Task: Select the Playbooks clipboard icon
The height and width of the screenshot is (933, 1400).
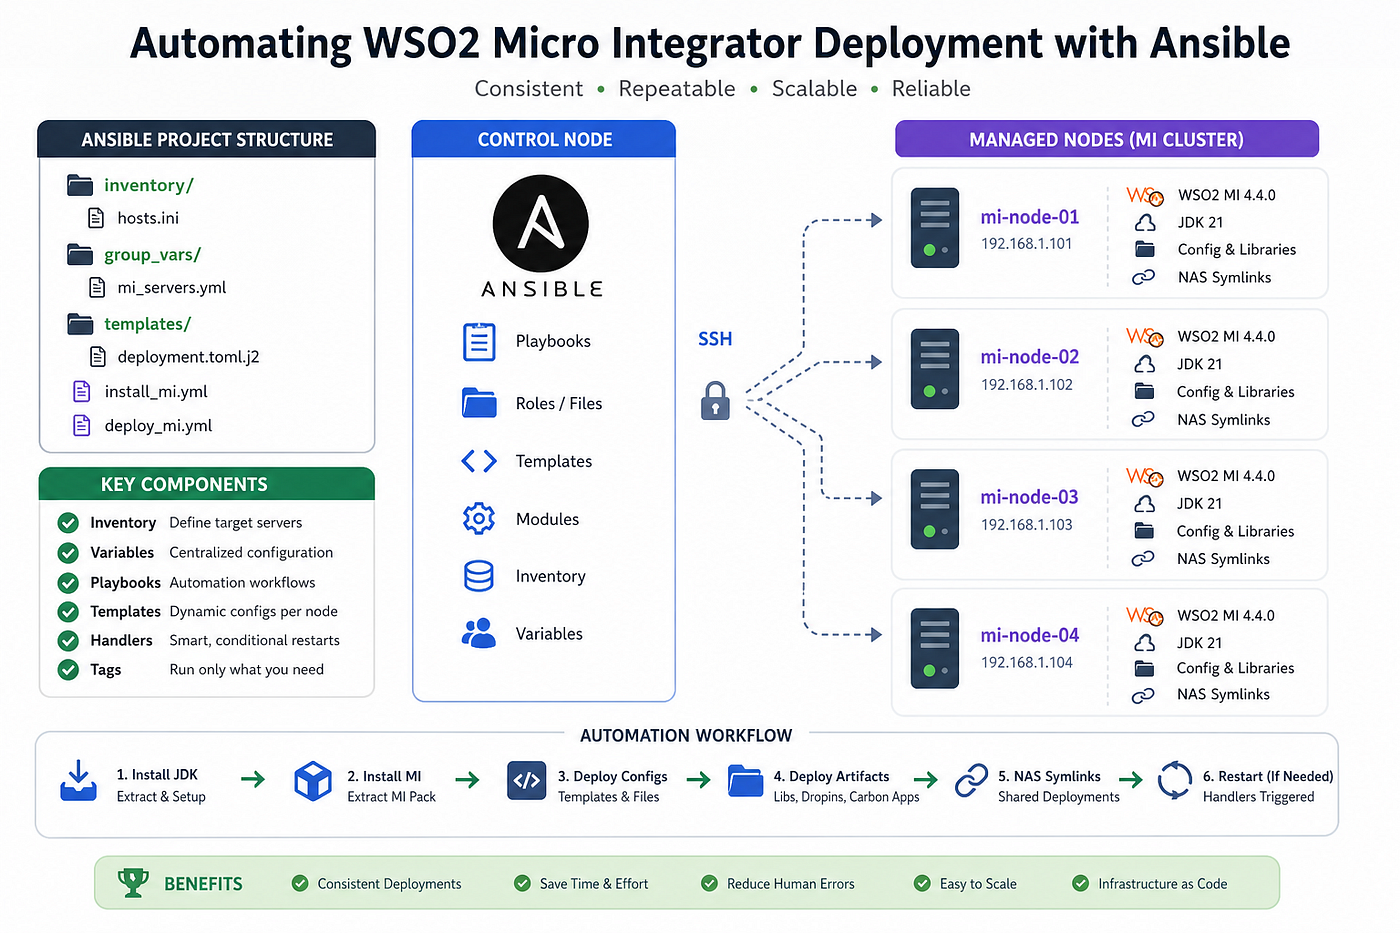Action: 479,341
